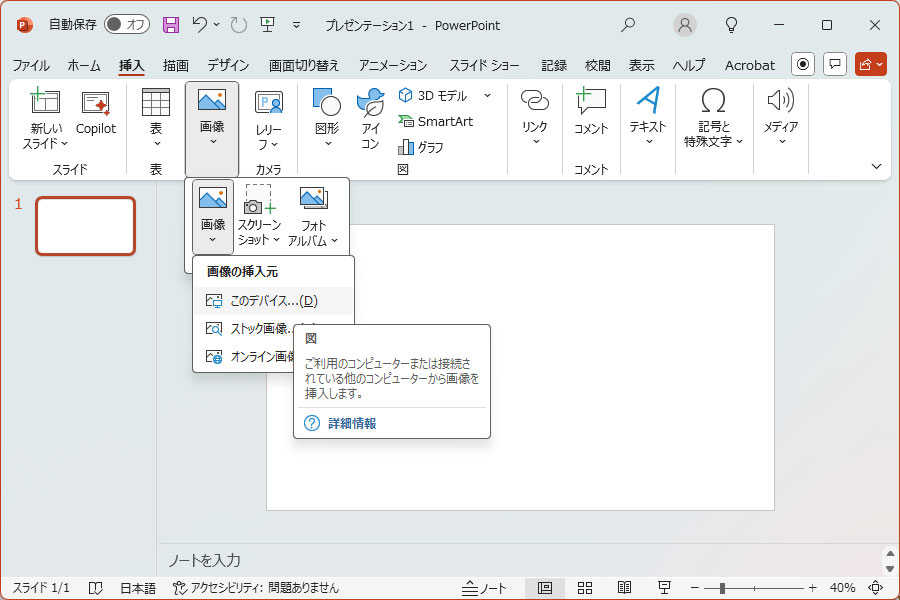Click 日本語 language indicator
The height and width of the screenshot is (600, 900).
pos(138,588)
